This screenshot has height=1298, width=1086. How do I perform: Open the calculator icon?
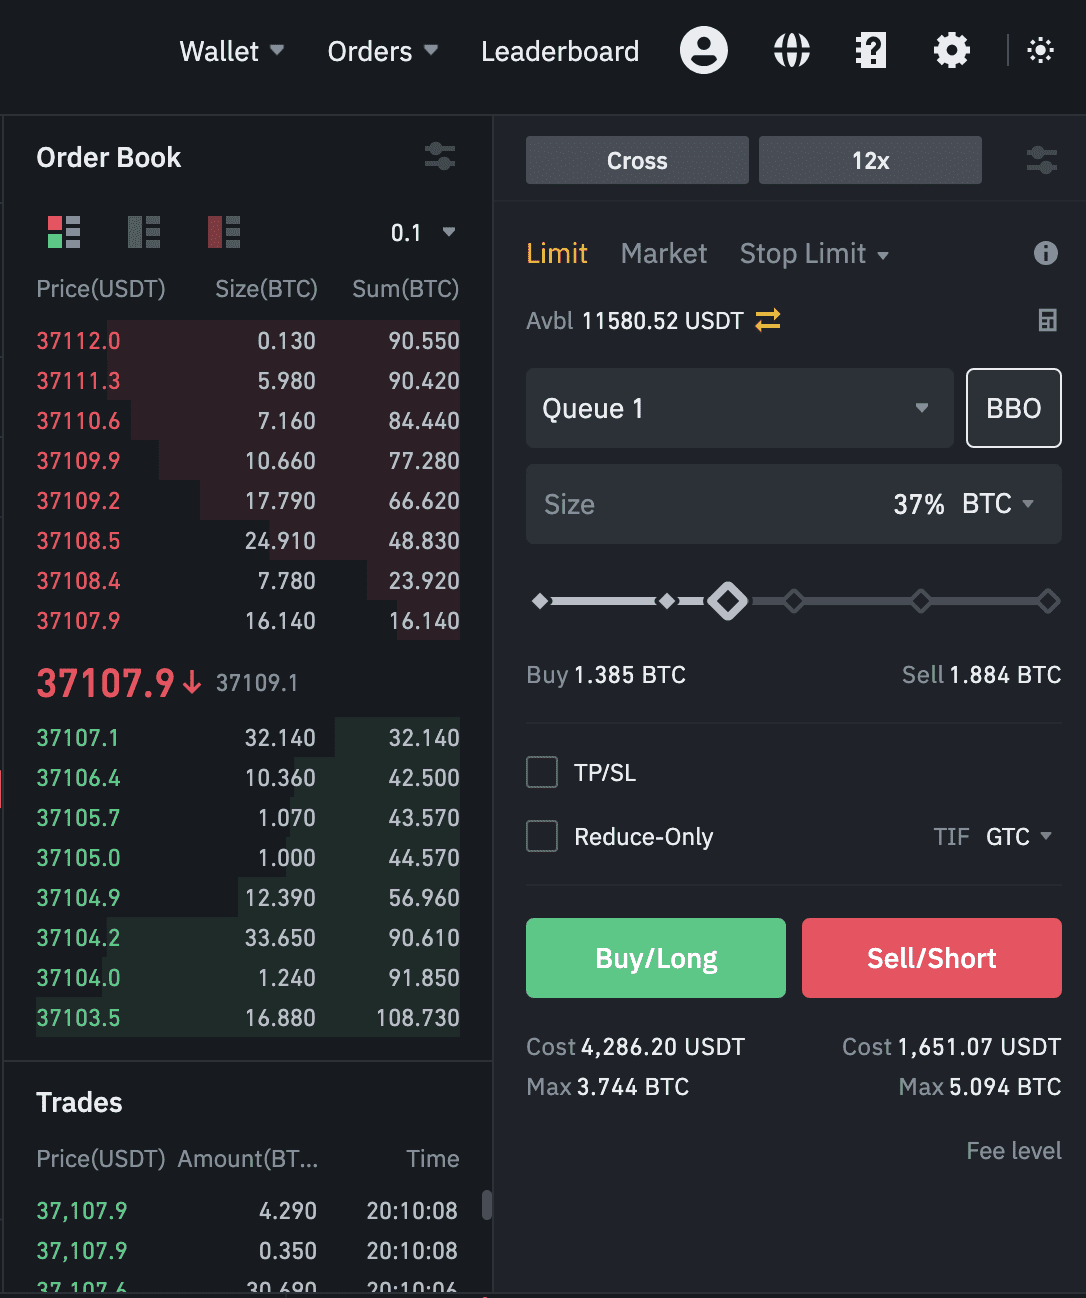1047,320
